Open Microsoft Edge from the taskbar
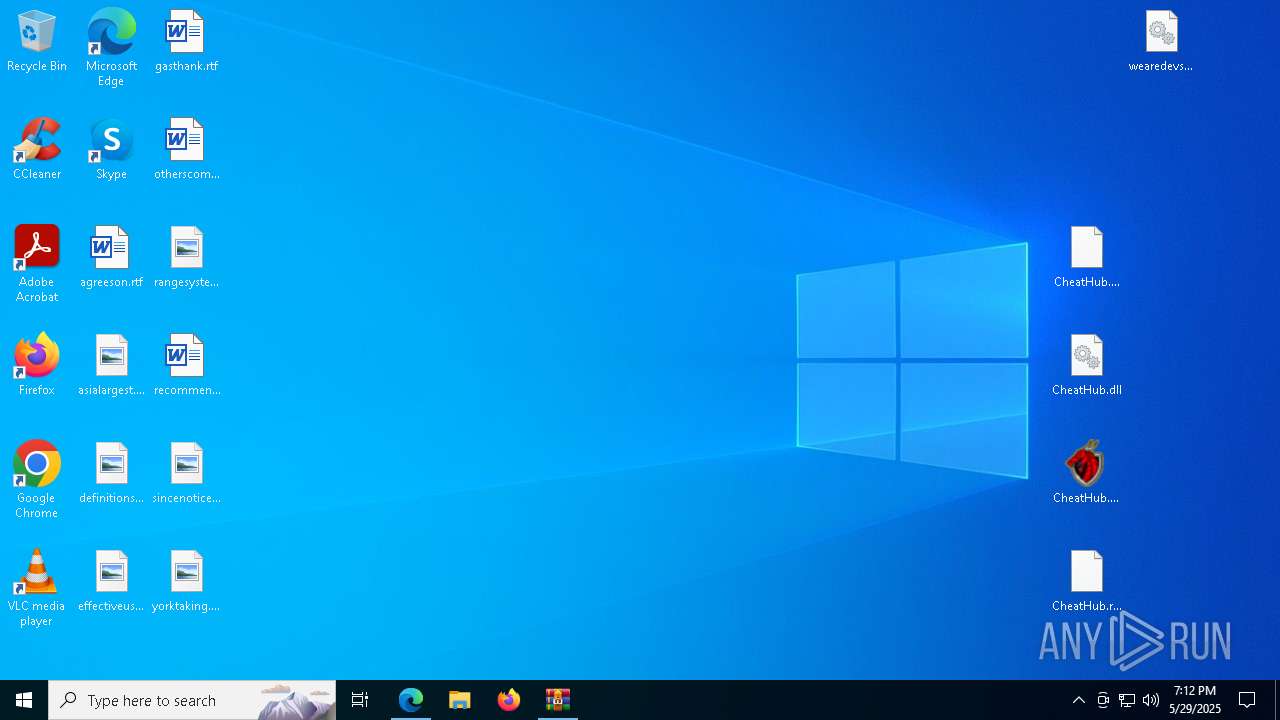1280x720 pixels. click(x=411, y=700)
